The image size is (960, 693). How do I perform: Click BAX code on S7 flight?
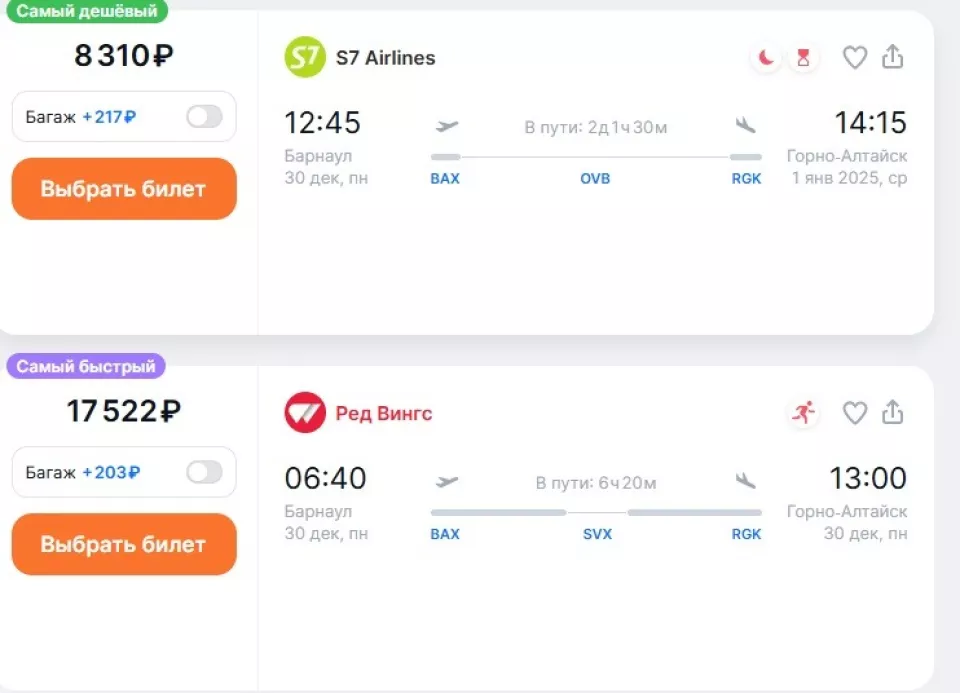pos(445,179)
